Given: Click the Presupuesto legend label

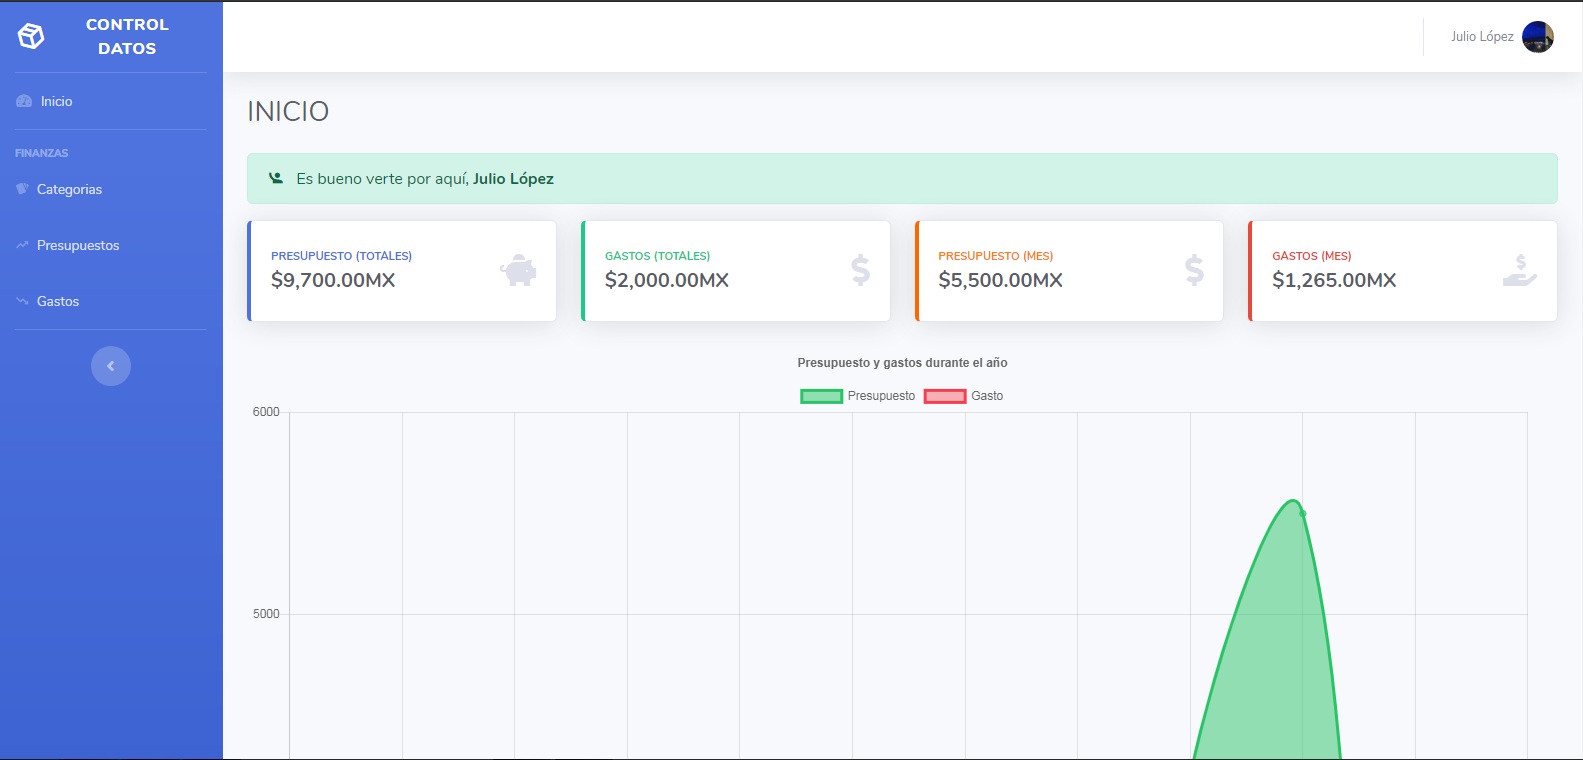Looking at the screenshot, I should point(881,396).
